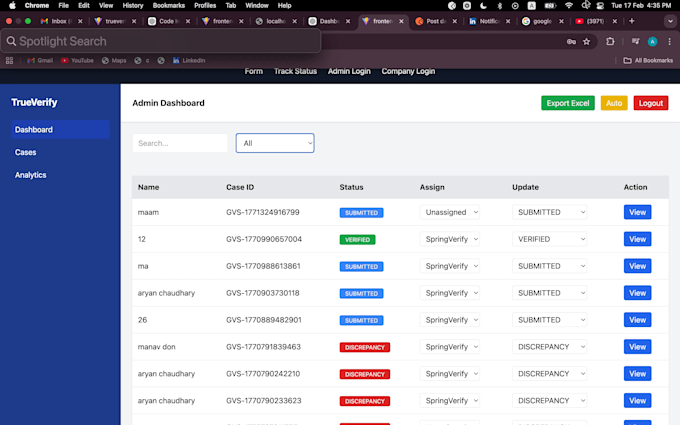Image resolution: width=680 pixels, height=425 pixels.
Task: View case GVS-1770990657004
Action: click(x=638, y=239)
